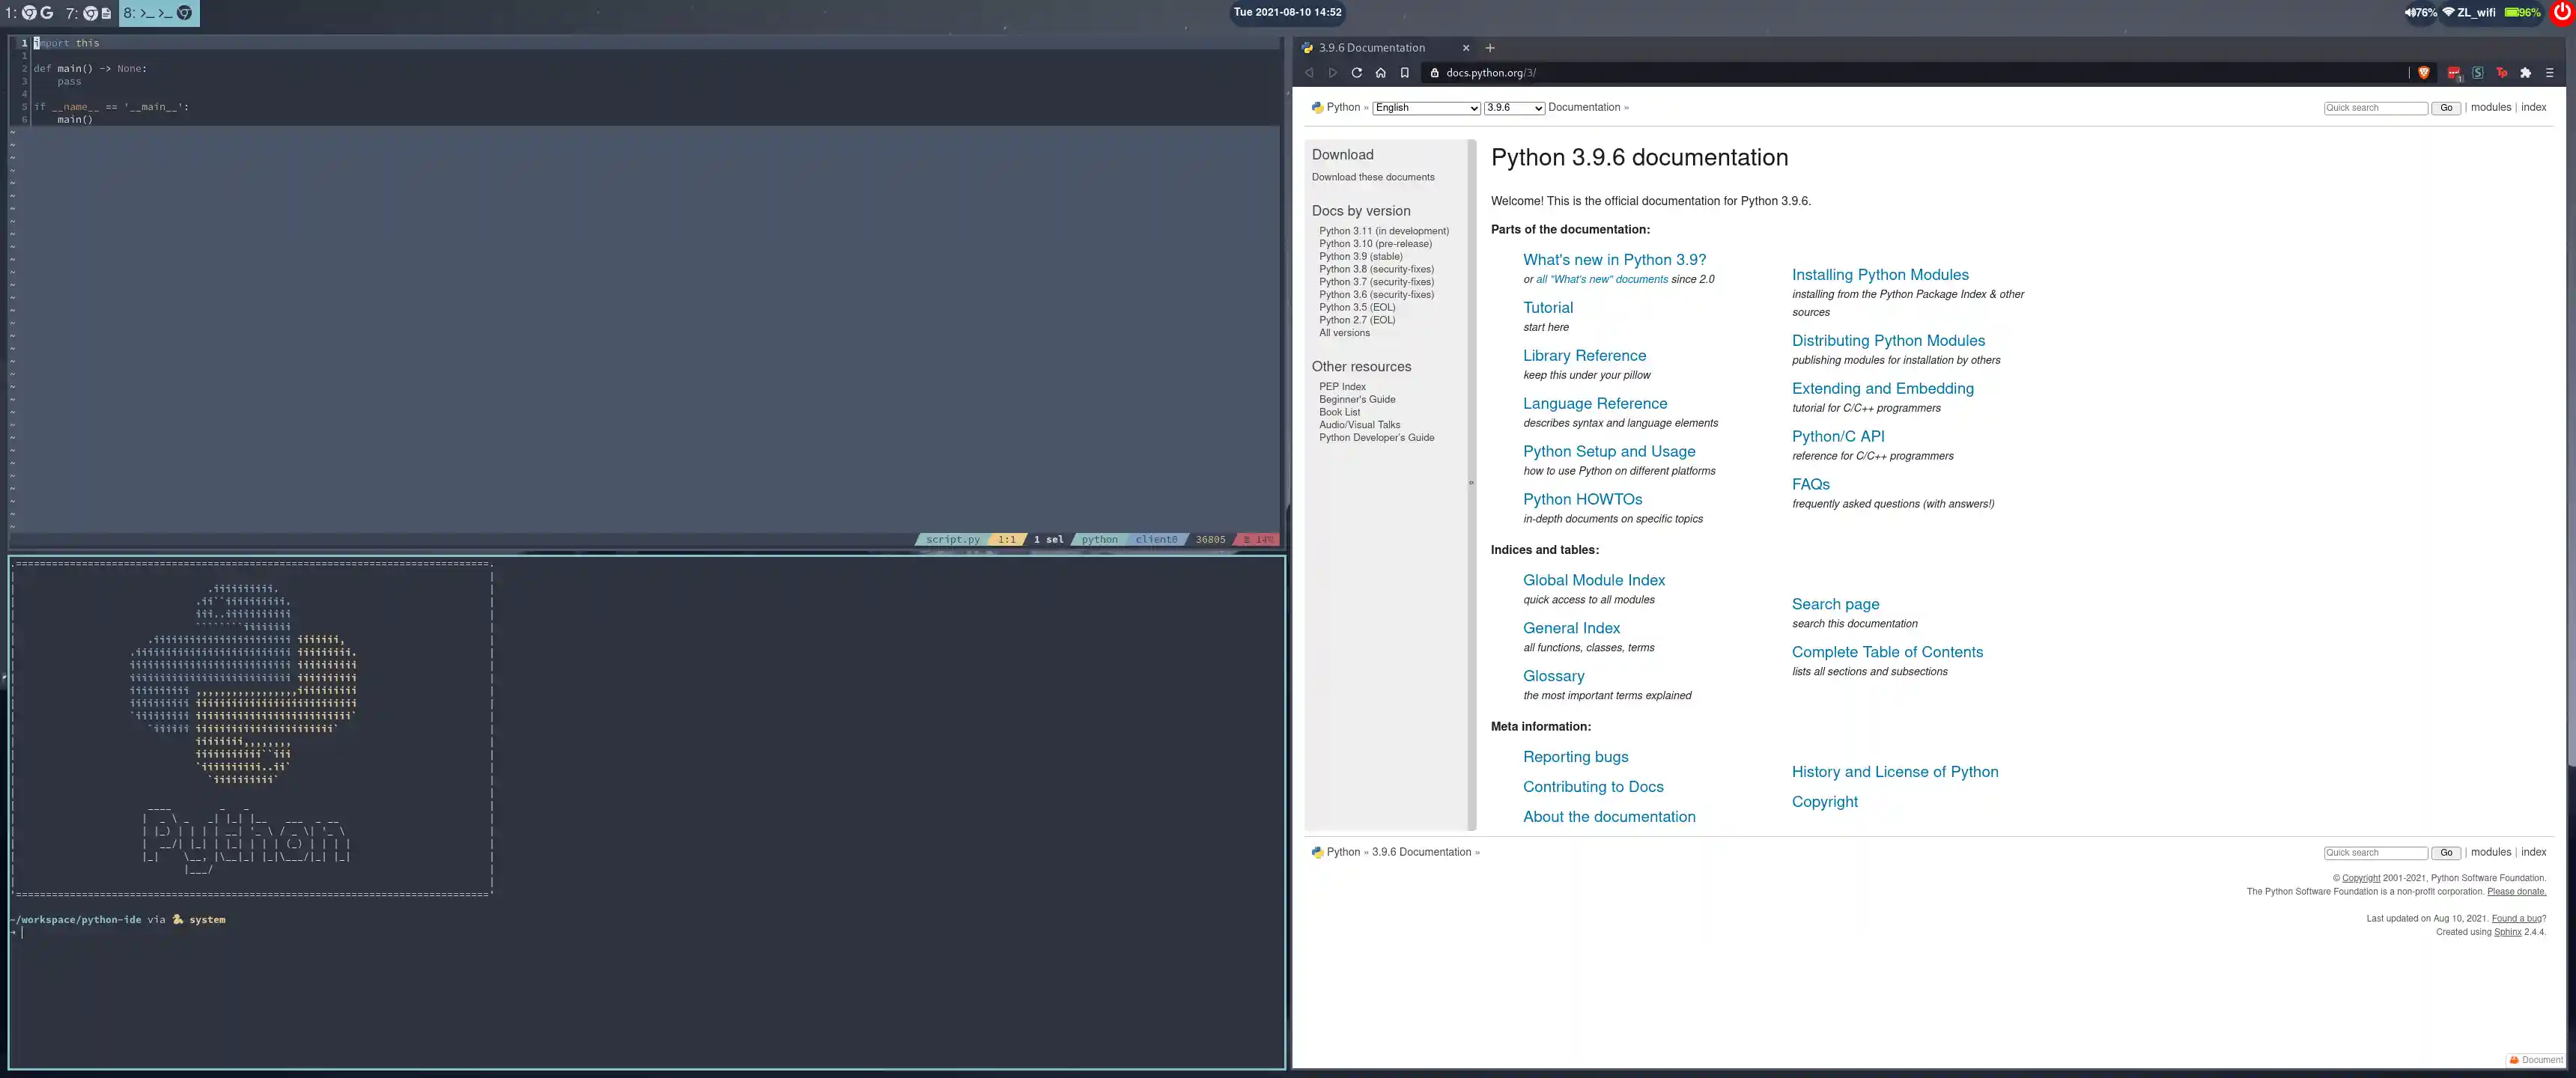The image size is (2576, 1078).
Task: Open the Stylus extension popup
Action: 2478,72
